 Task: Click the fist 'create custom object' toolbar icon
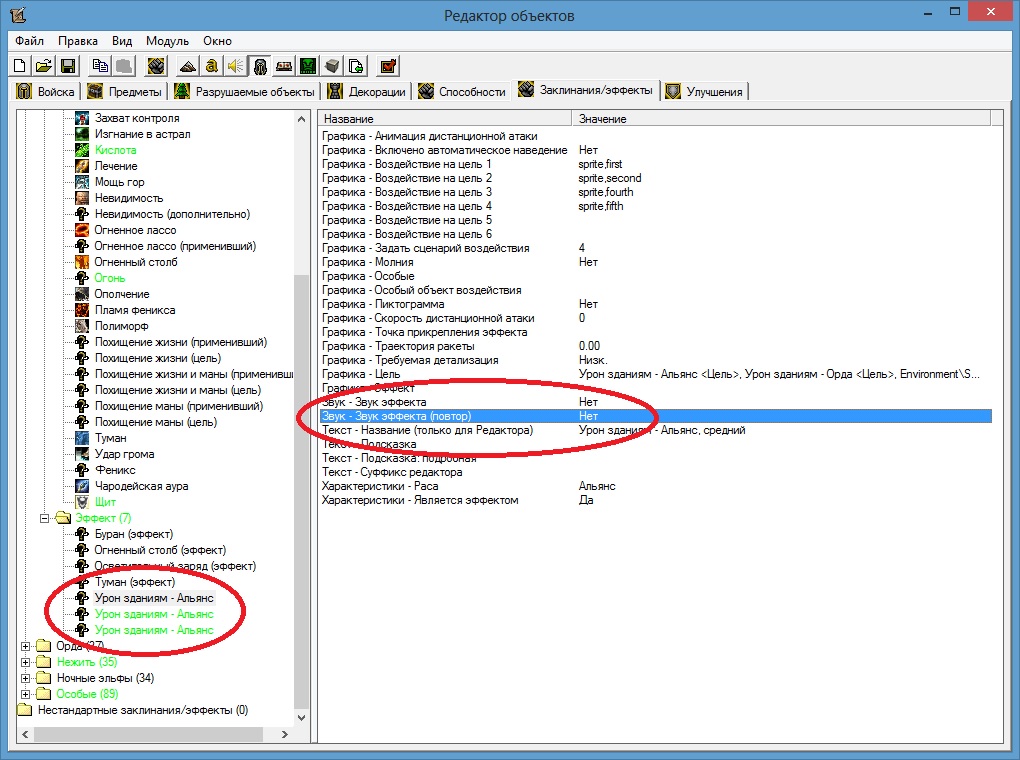[155, 66]
